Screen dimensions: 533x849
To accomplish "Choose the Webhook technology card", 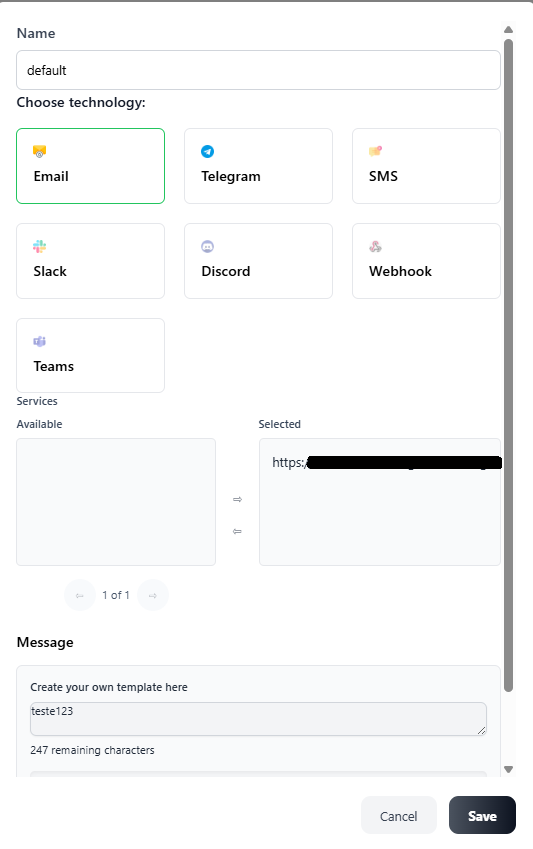I will [426, 261].
